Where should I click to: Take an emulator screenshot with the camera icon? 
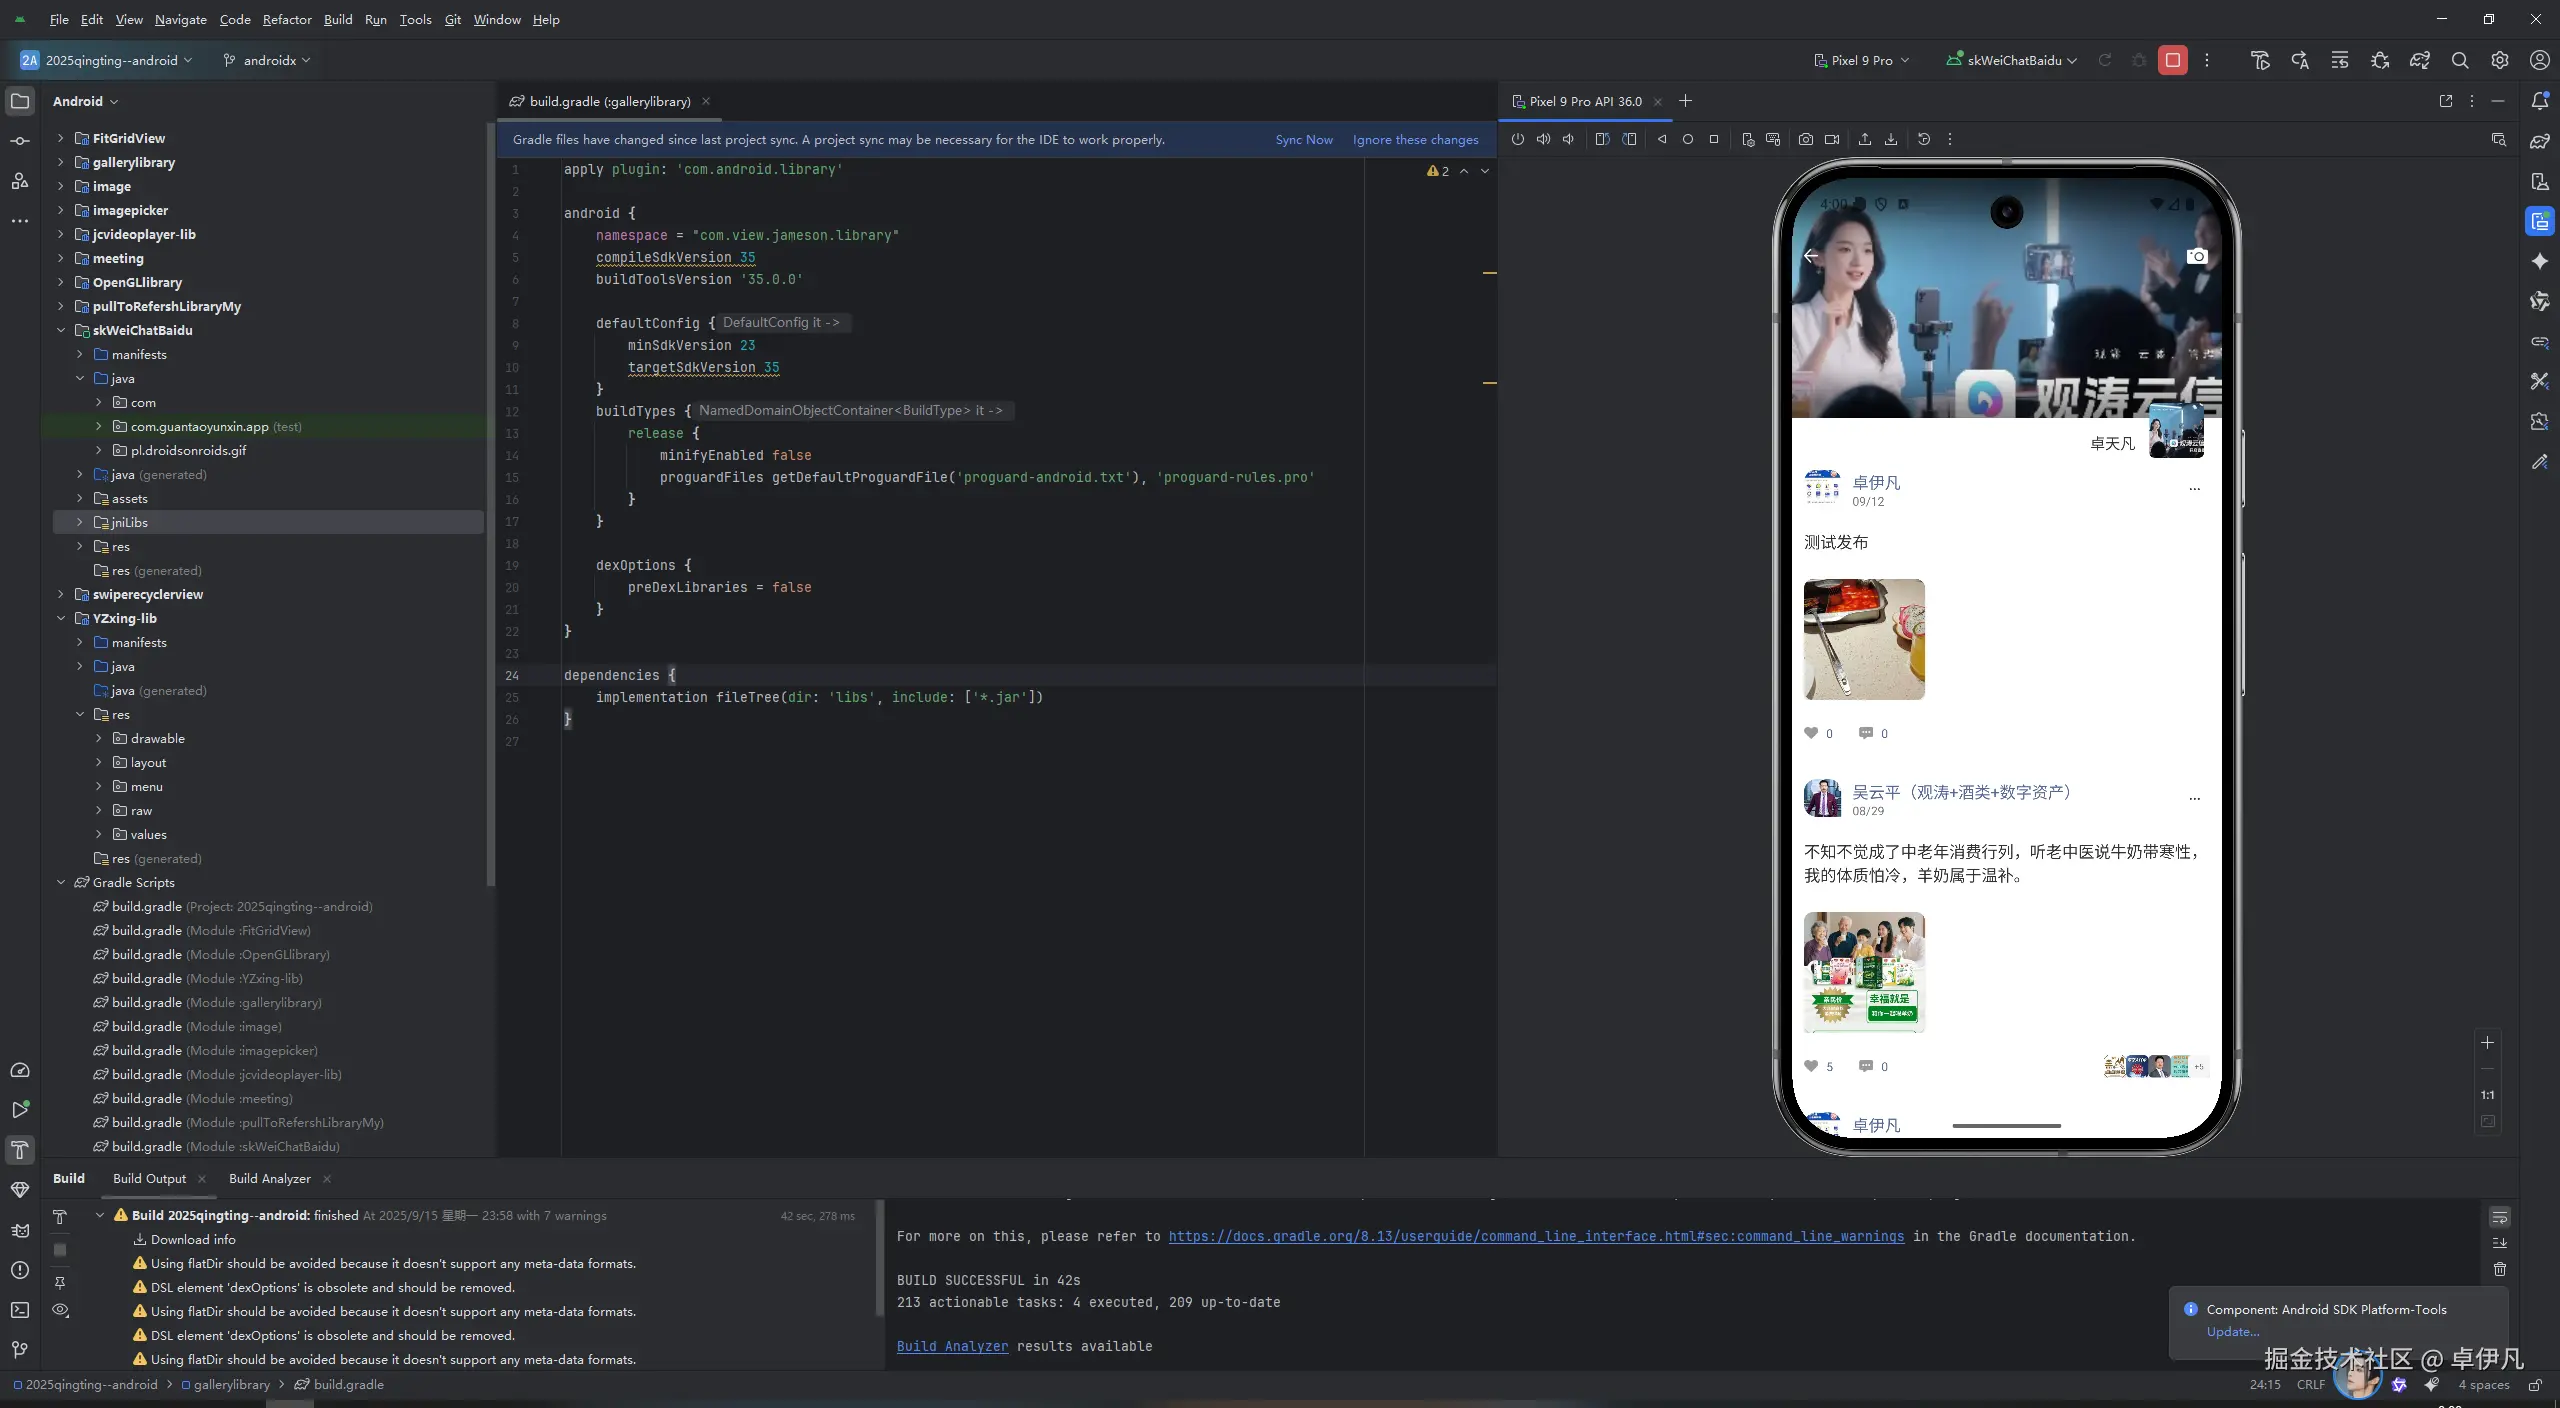point(1805,140)
